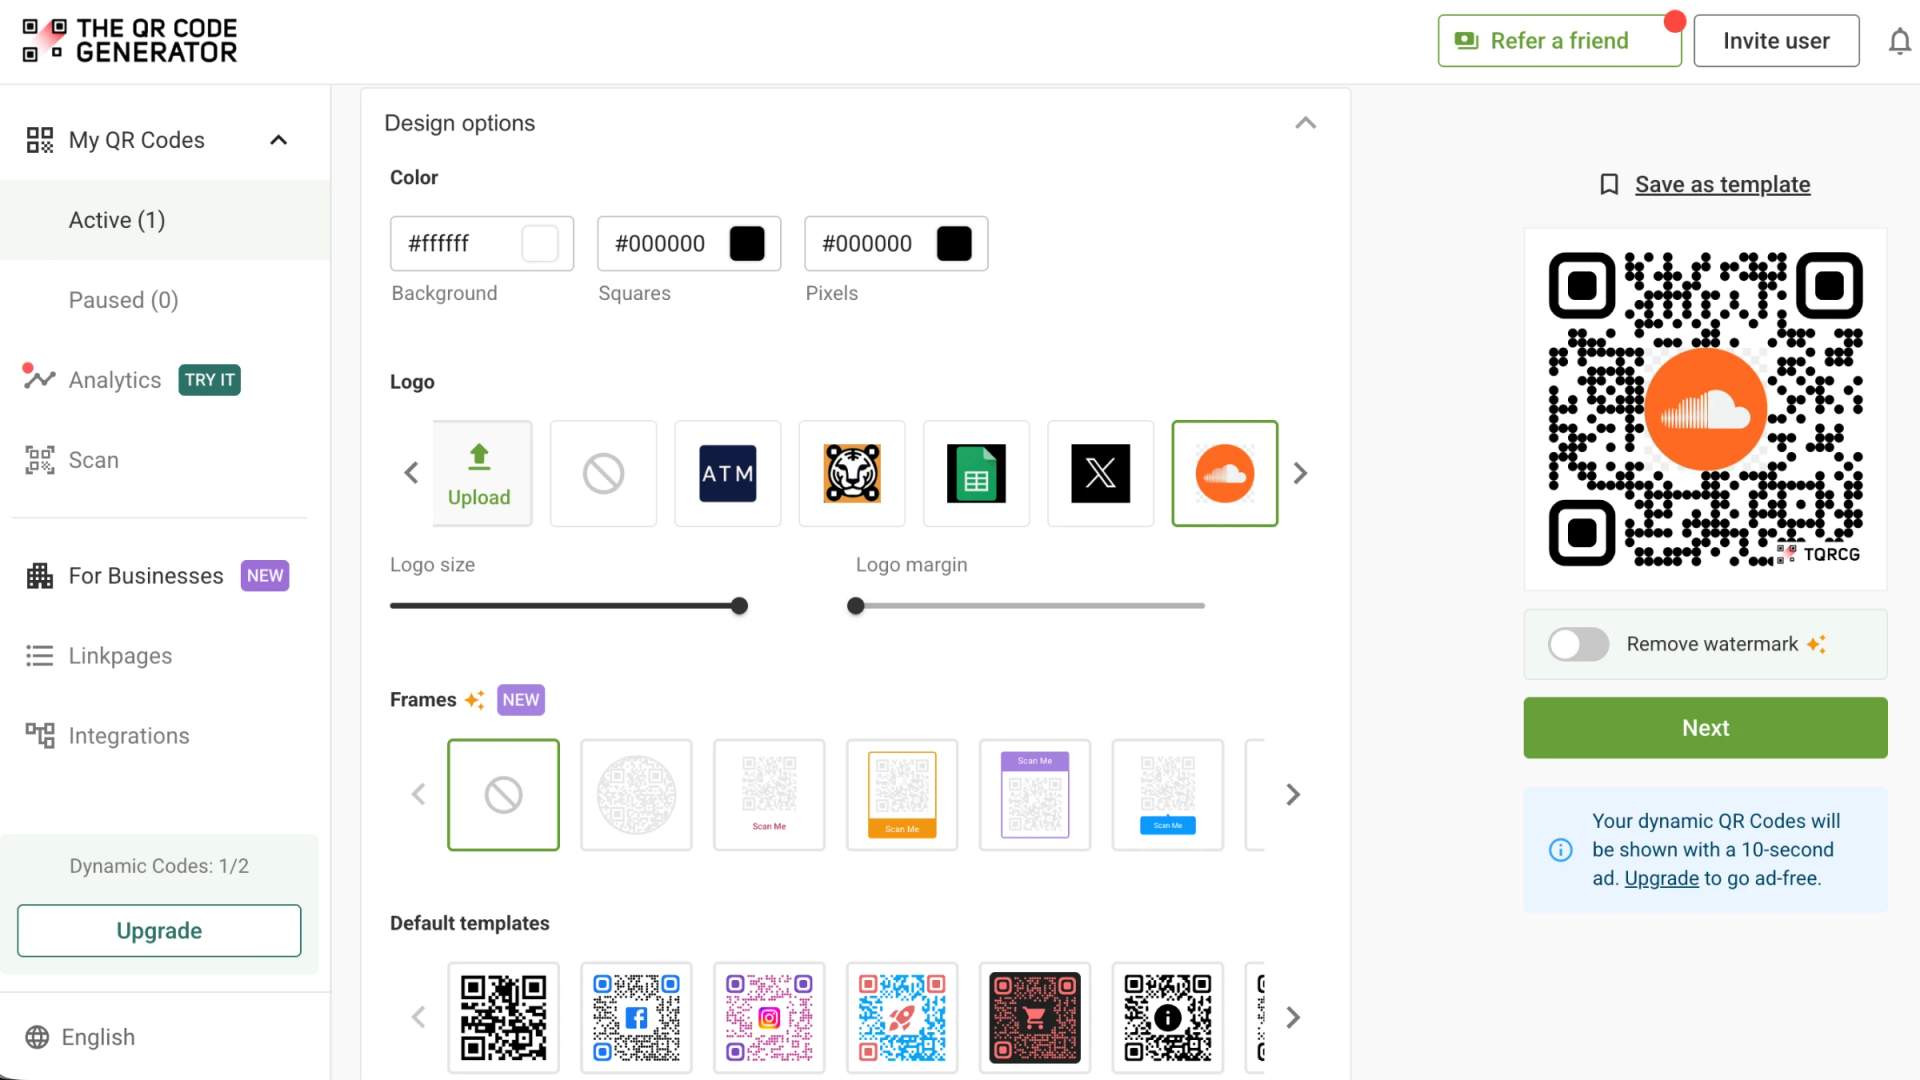This screenshot has width=1920, height=1080.
Task: Click the green Next button
Action: tap(1705, 728)
